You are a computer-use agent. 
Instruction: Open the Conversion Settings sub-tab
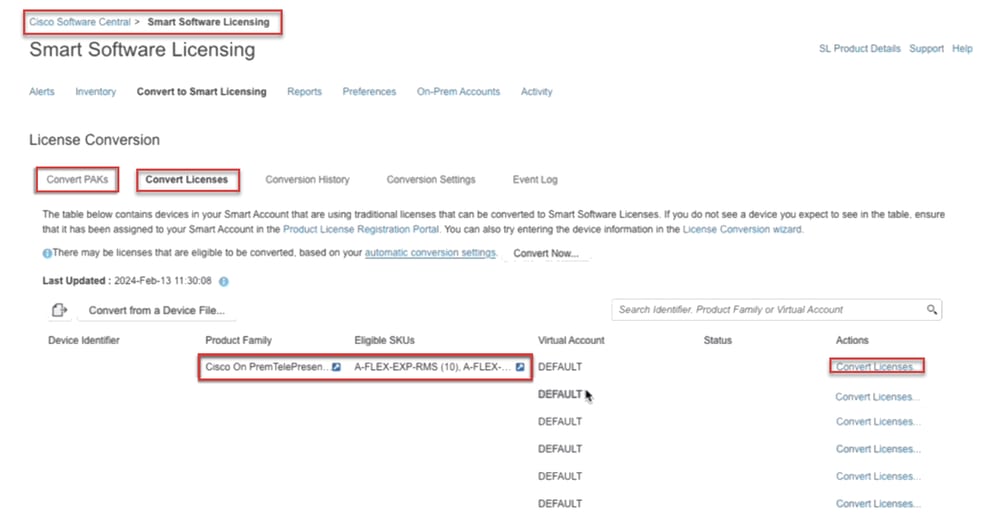(x=431, y=180)
